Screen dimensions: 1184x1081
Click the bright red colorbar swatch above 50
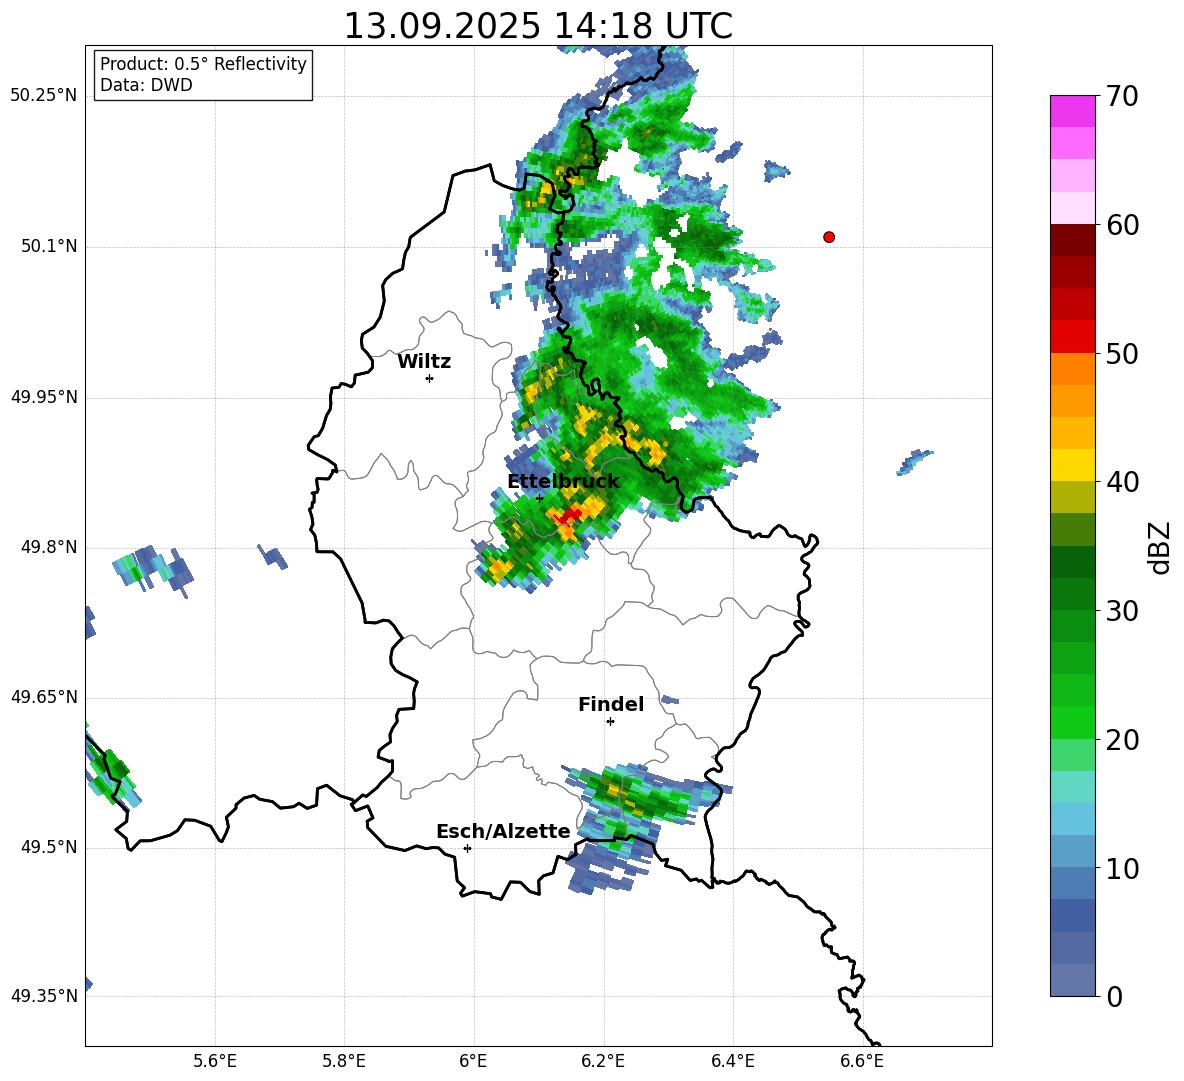(1072, 337)
